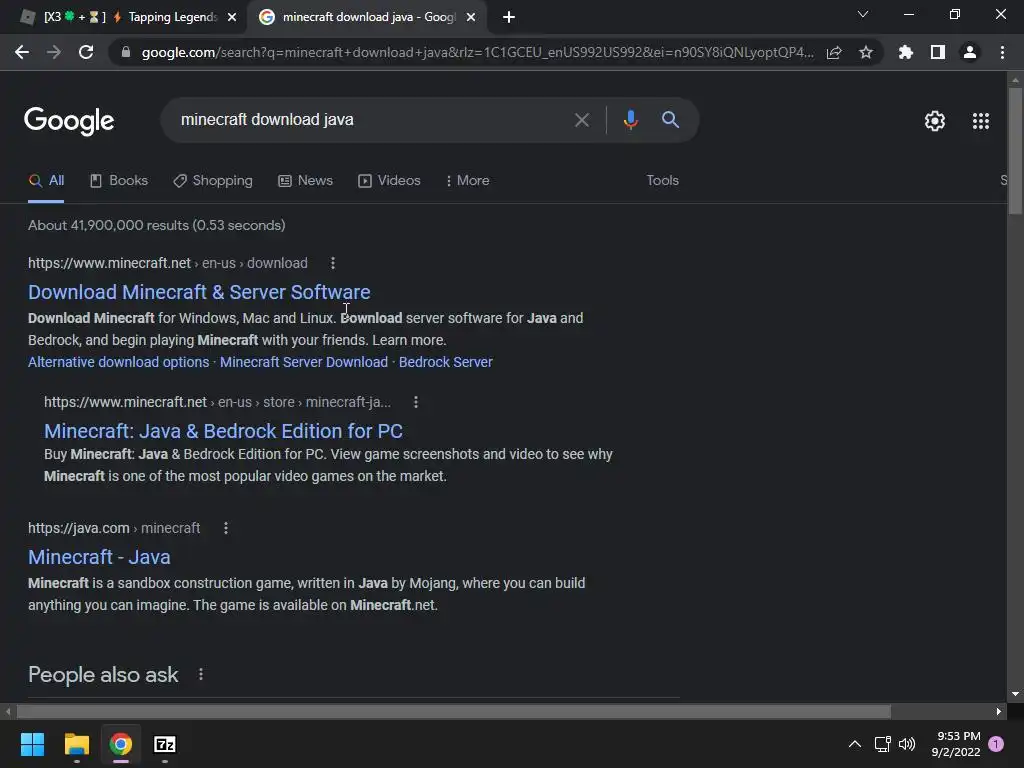Open Minecraft: Java & Bedrock Edition for PC

click(x=223, y=432)
